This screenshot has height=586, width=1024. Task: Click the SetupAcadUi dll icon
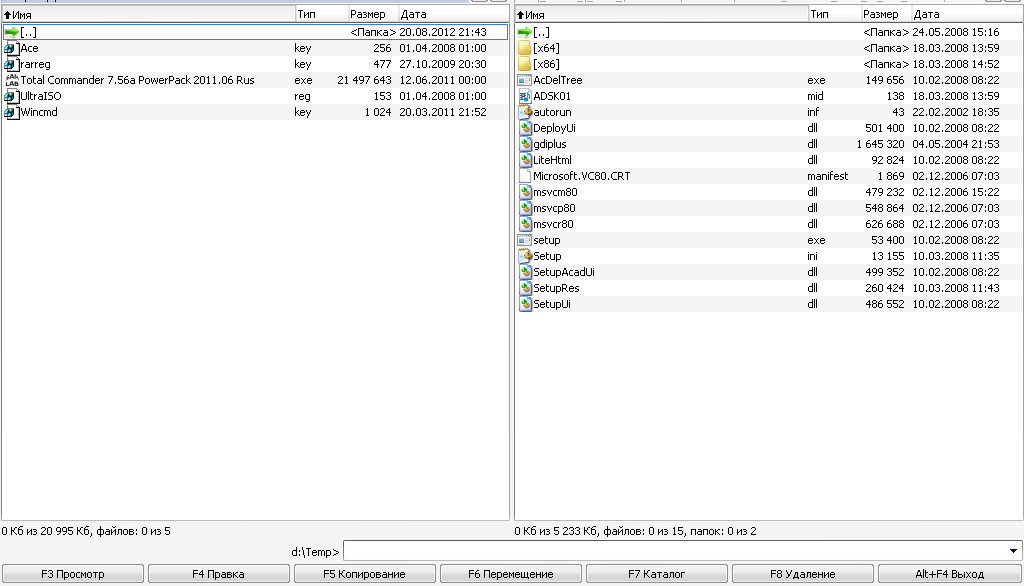(524, 272)
